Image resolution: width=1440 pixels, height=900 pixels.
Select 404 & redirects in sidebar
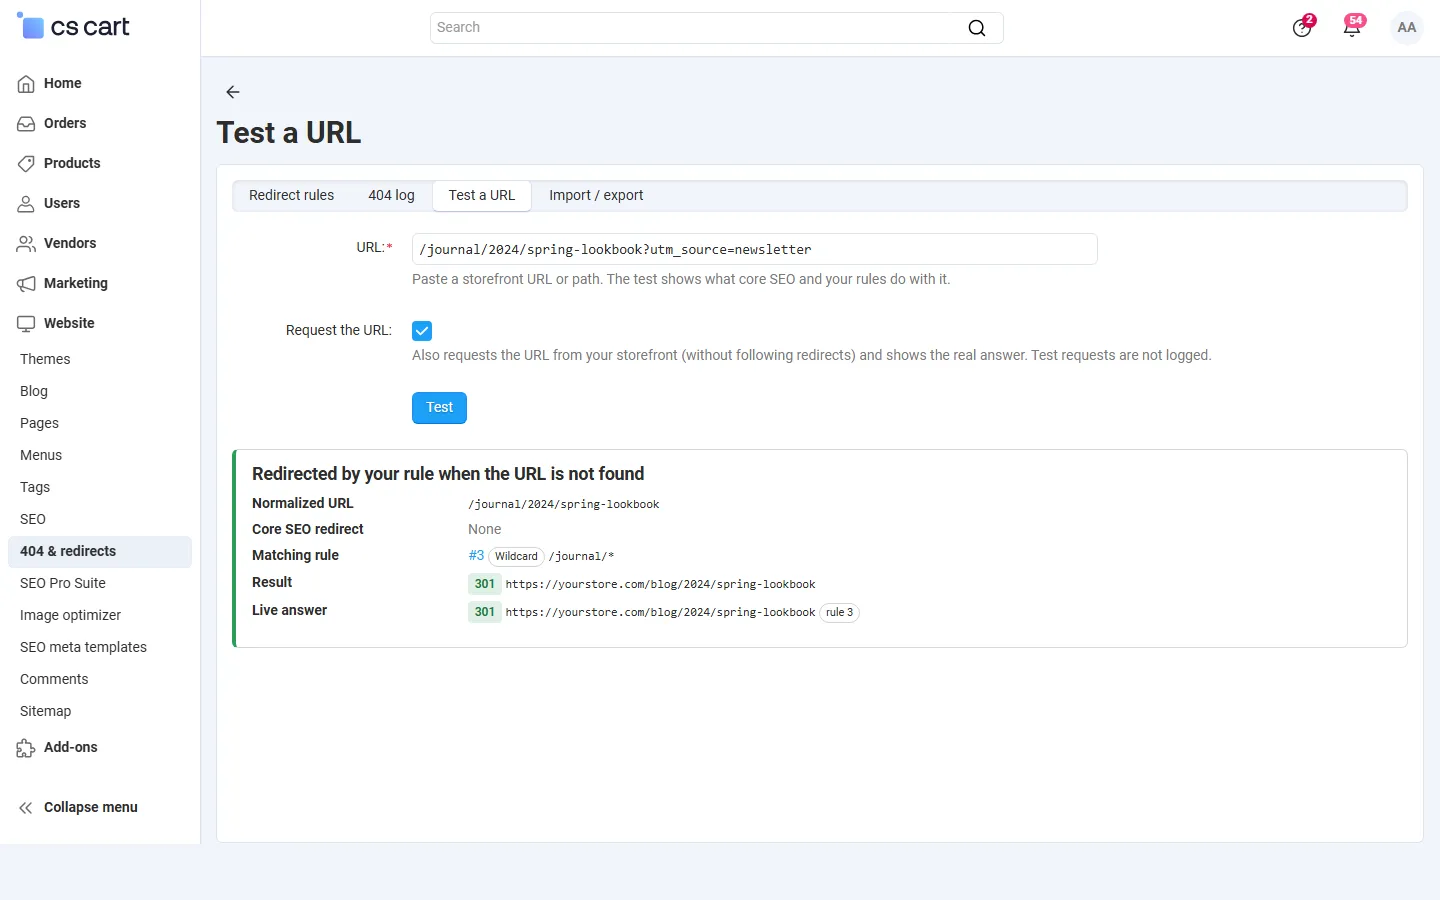click(x=100, y=552)
